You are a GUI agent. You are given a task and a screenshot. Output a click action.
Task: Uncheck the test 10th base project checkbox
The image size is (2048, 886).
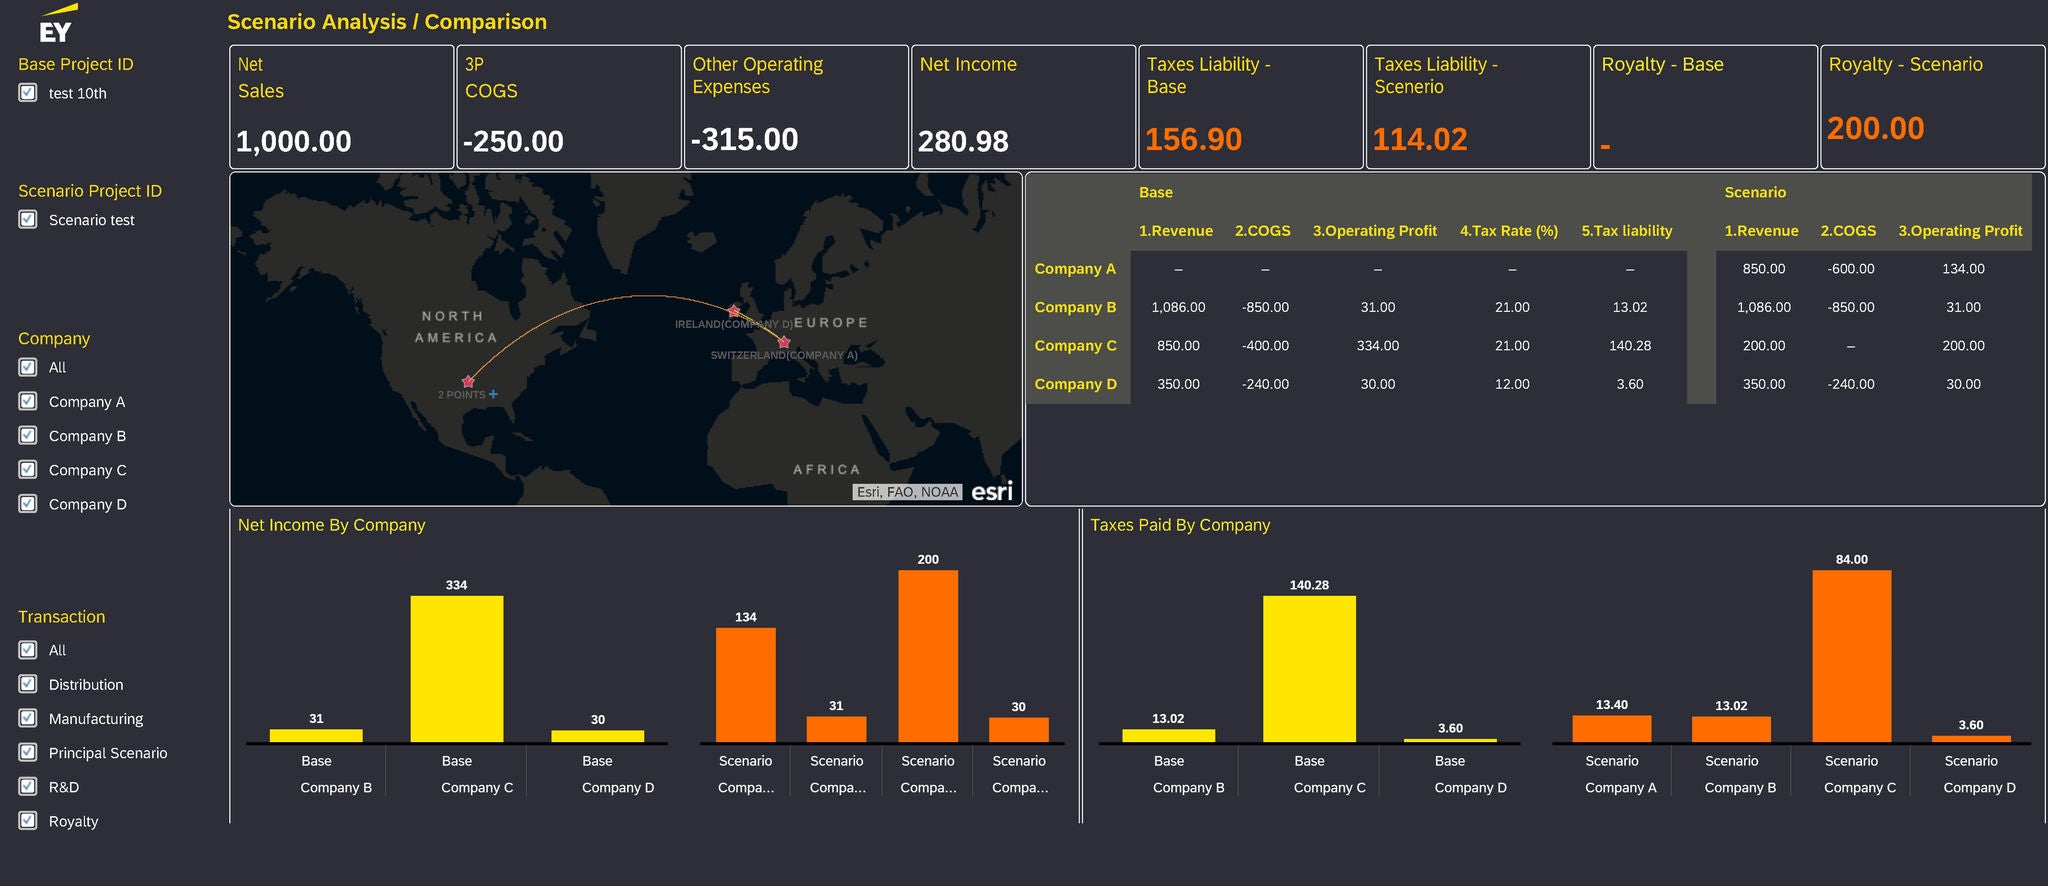[x=28, y=93]
